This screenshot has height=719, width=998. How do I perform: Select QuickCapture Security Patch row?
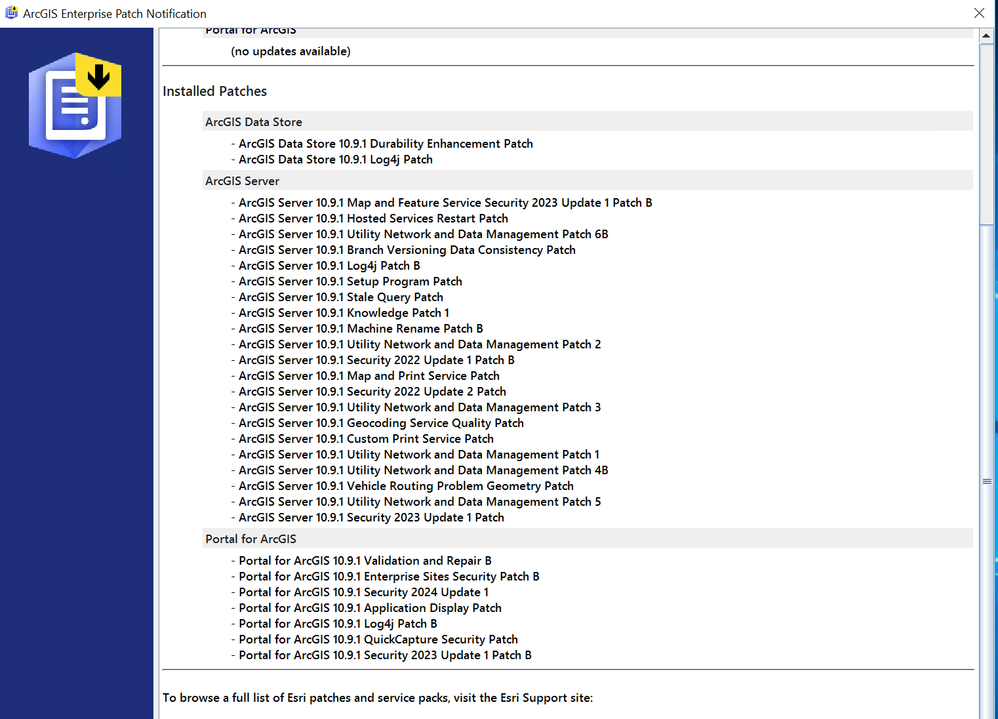point(374,639)
